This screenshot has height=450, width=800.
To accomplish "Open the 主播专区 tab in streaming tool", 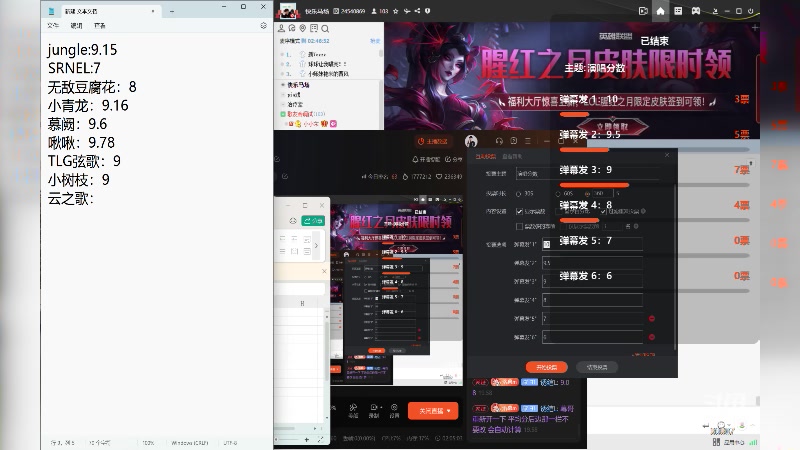I will point(432,141).
